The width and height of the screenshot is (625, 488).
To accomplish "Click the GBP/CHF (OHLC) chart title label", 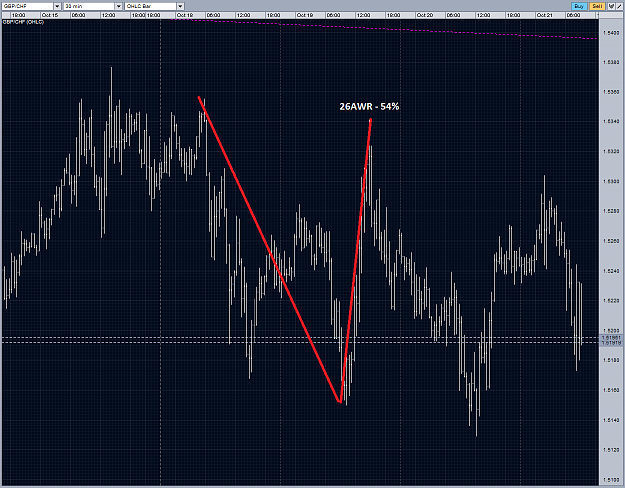I will 23,22.
